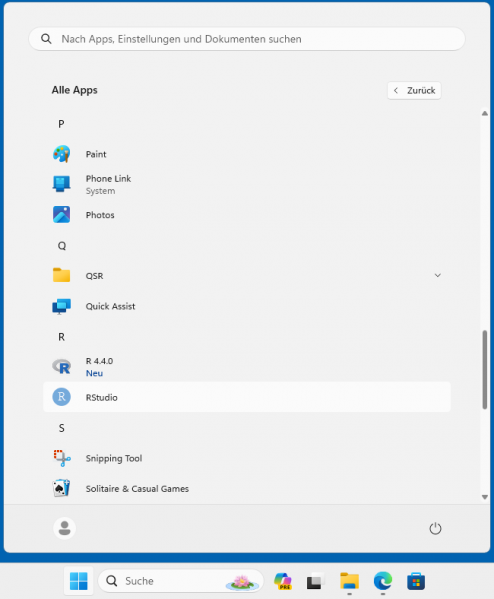Viewport: 494px width, 599px height.
Task: Open the power options button
Action: (x=435, y=529)
